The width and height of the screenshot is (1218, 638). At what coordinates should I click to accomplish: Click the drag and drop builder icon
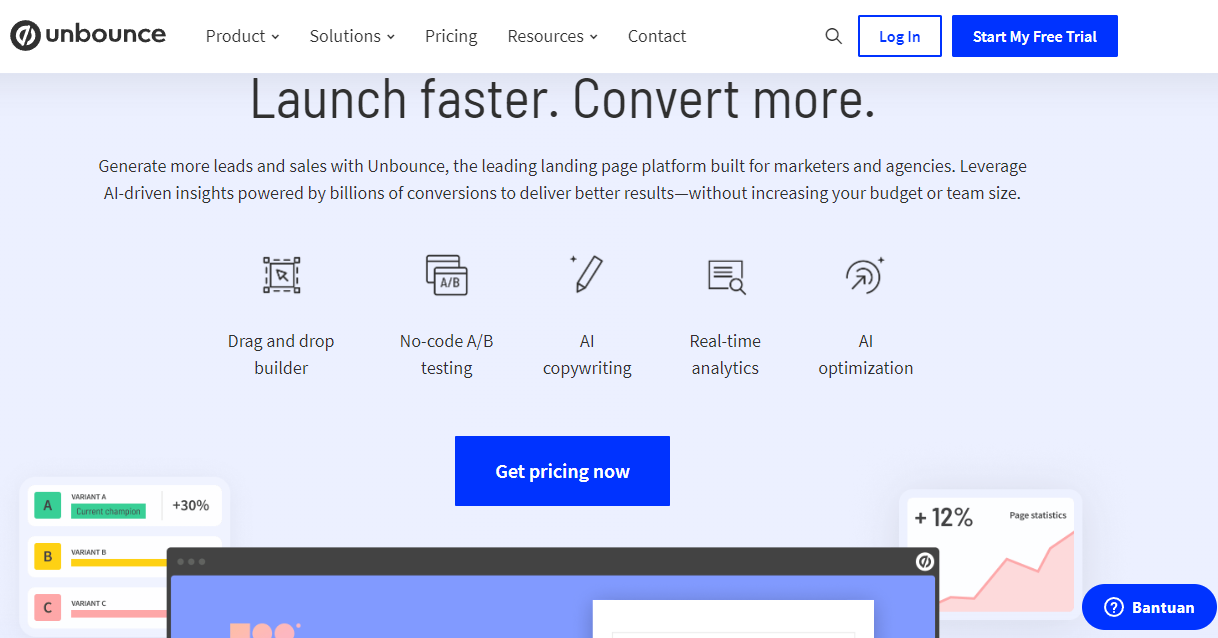281,274
